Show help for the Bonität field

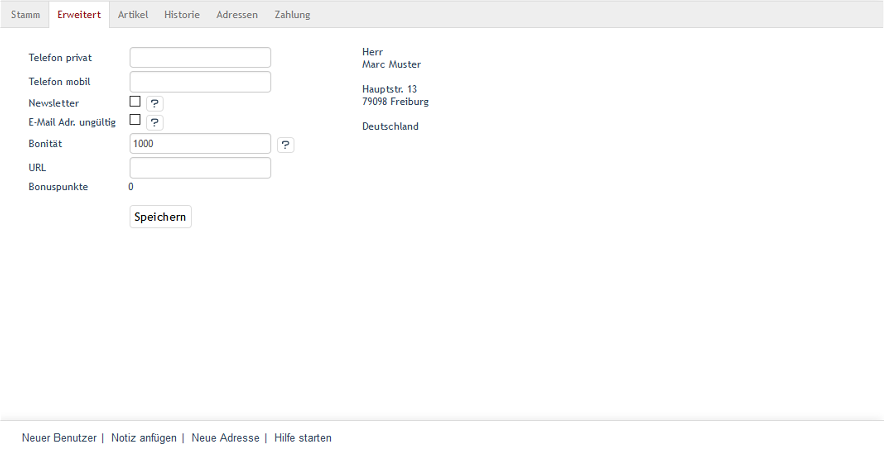coord(285,145)
